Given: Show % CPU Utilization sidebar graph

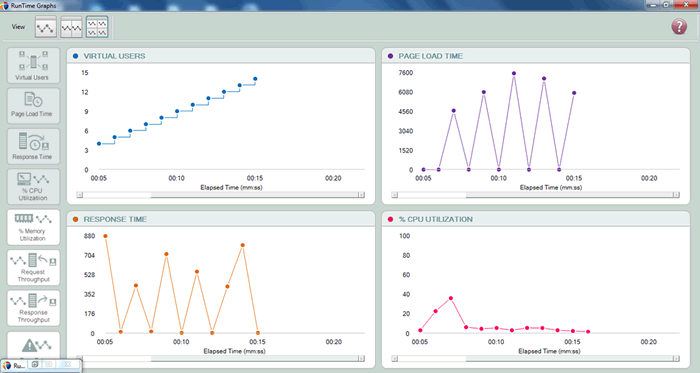Looking at the screenshot, I should (33, 186).
